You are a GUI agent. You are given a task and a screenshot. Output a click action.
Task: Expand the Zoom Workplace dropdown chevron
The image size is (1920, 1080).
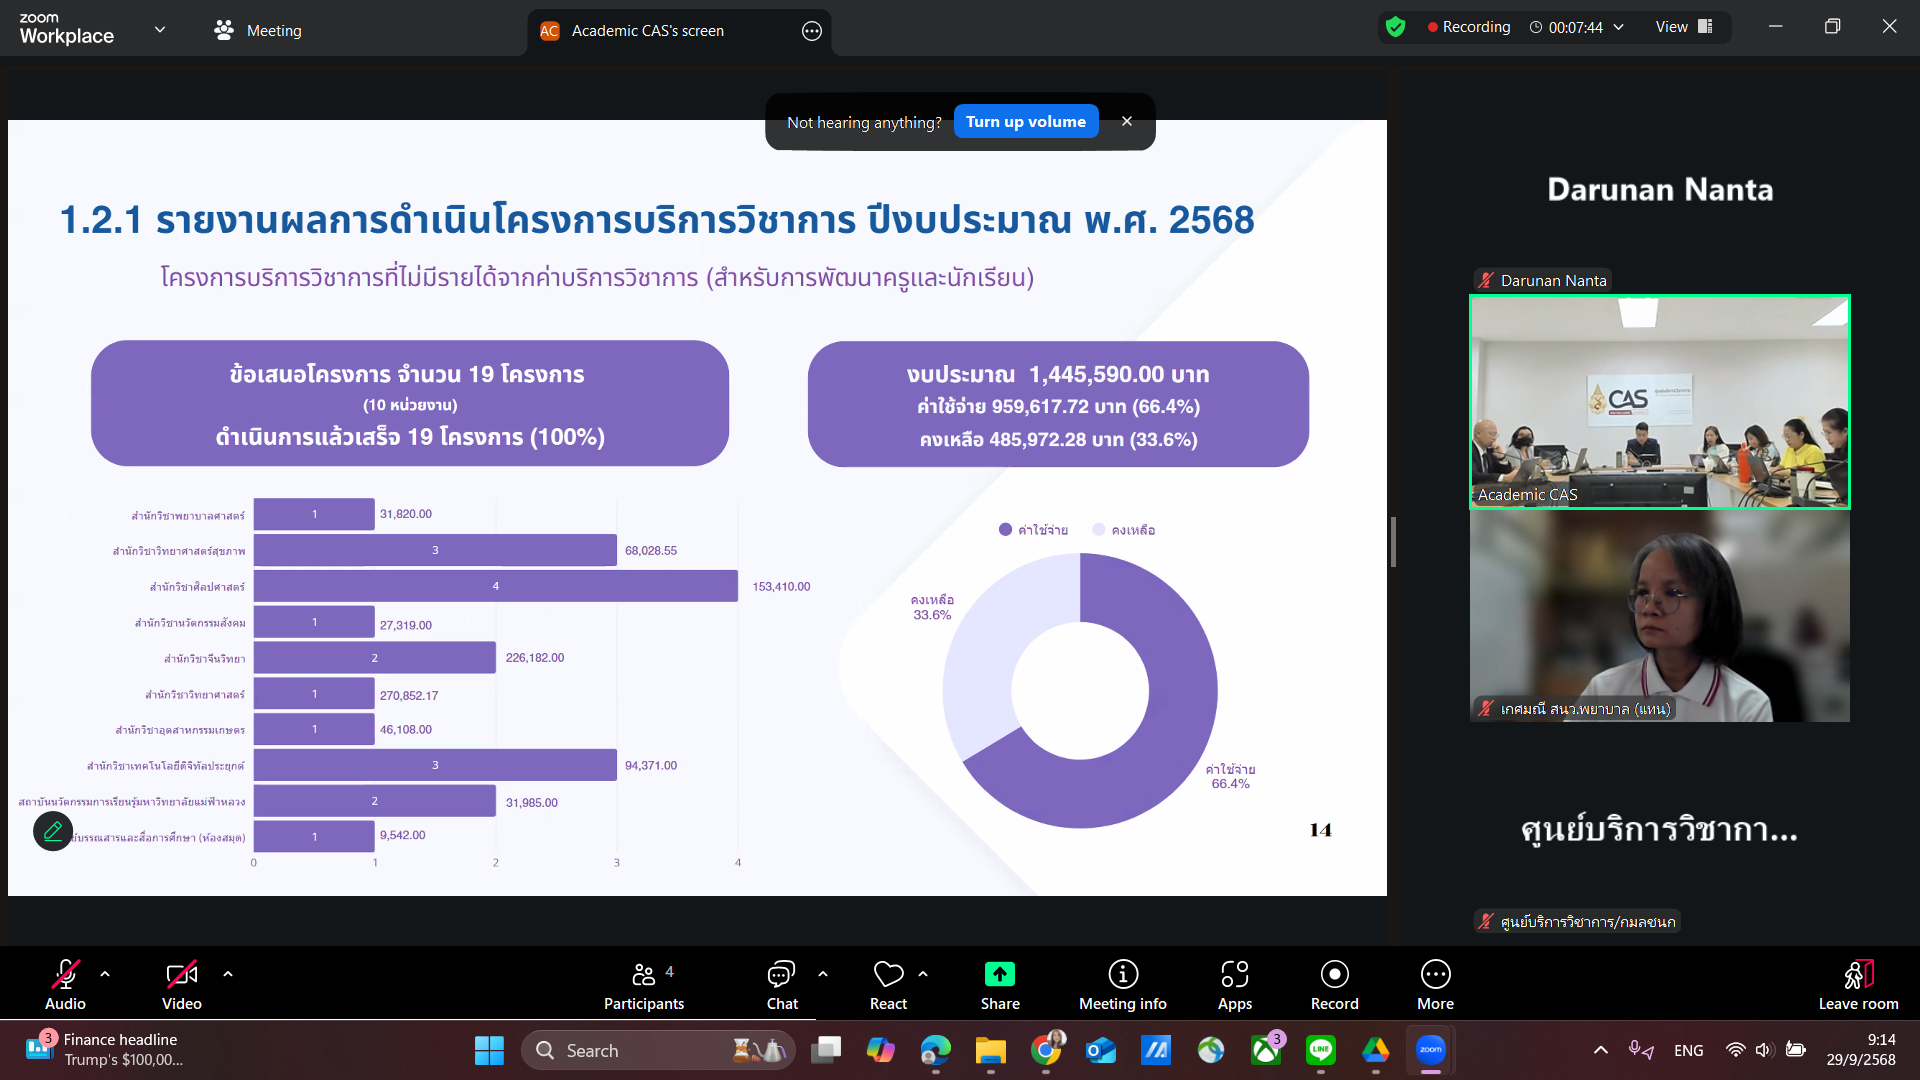point(160,30)
